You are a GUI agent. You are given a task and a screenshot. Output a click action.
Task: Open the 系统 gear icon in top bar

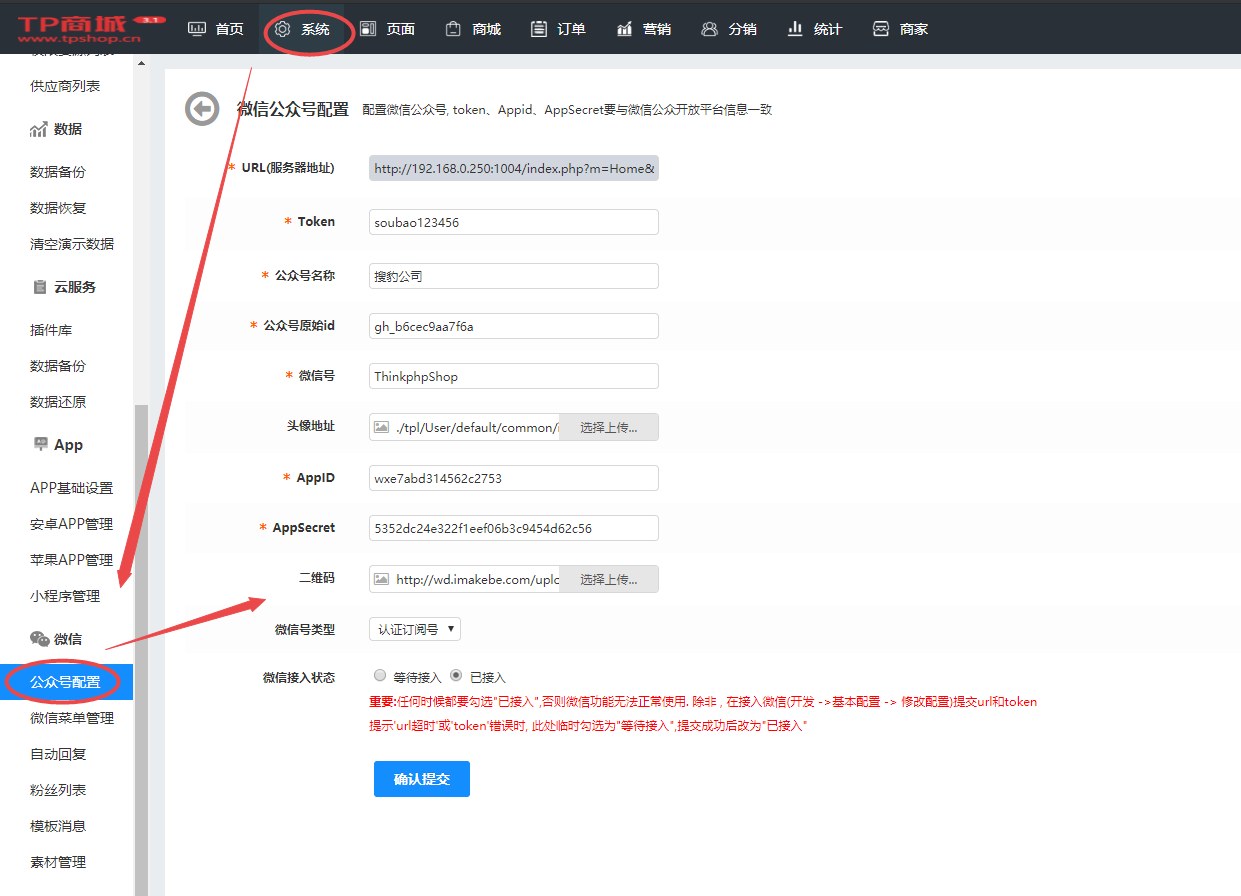click(283, 28)
